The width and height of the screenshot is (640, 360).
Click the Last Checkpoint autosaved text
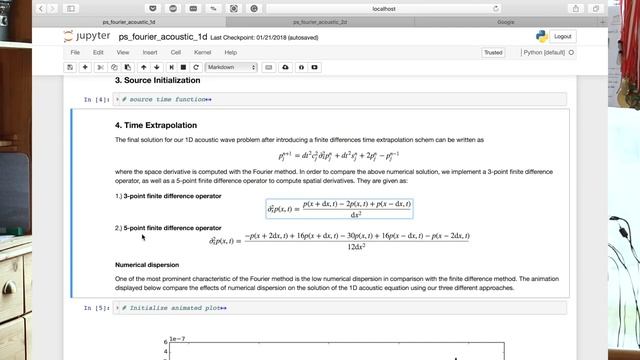click(x=264, y=38)
